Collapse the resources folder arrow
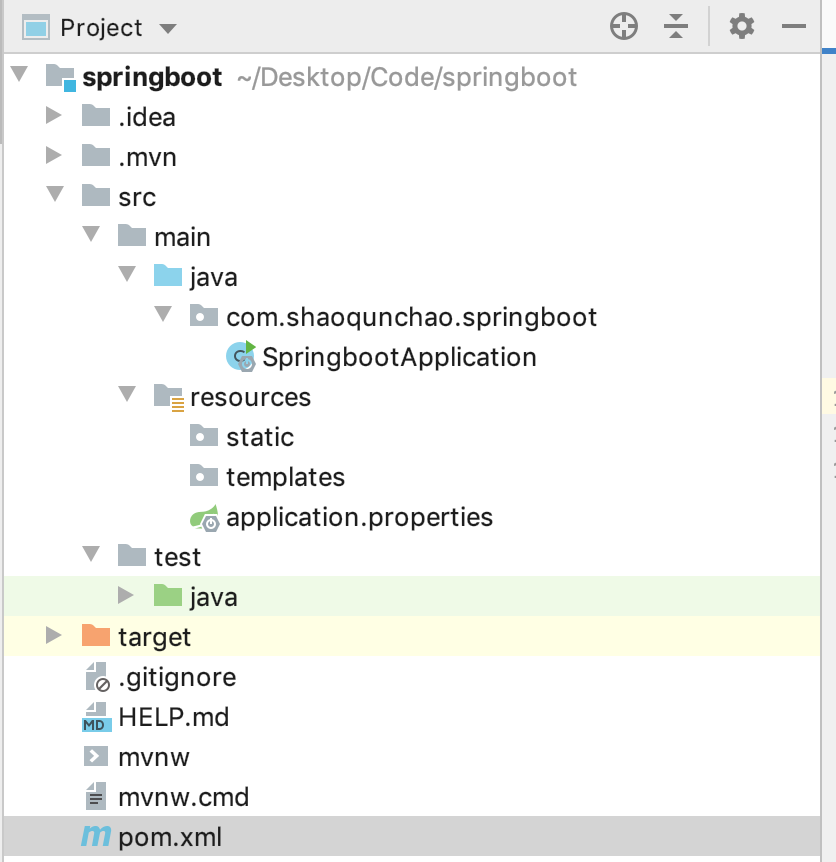The width and height of the screenshot is (836, 862). [x=128, y=394]
